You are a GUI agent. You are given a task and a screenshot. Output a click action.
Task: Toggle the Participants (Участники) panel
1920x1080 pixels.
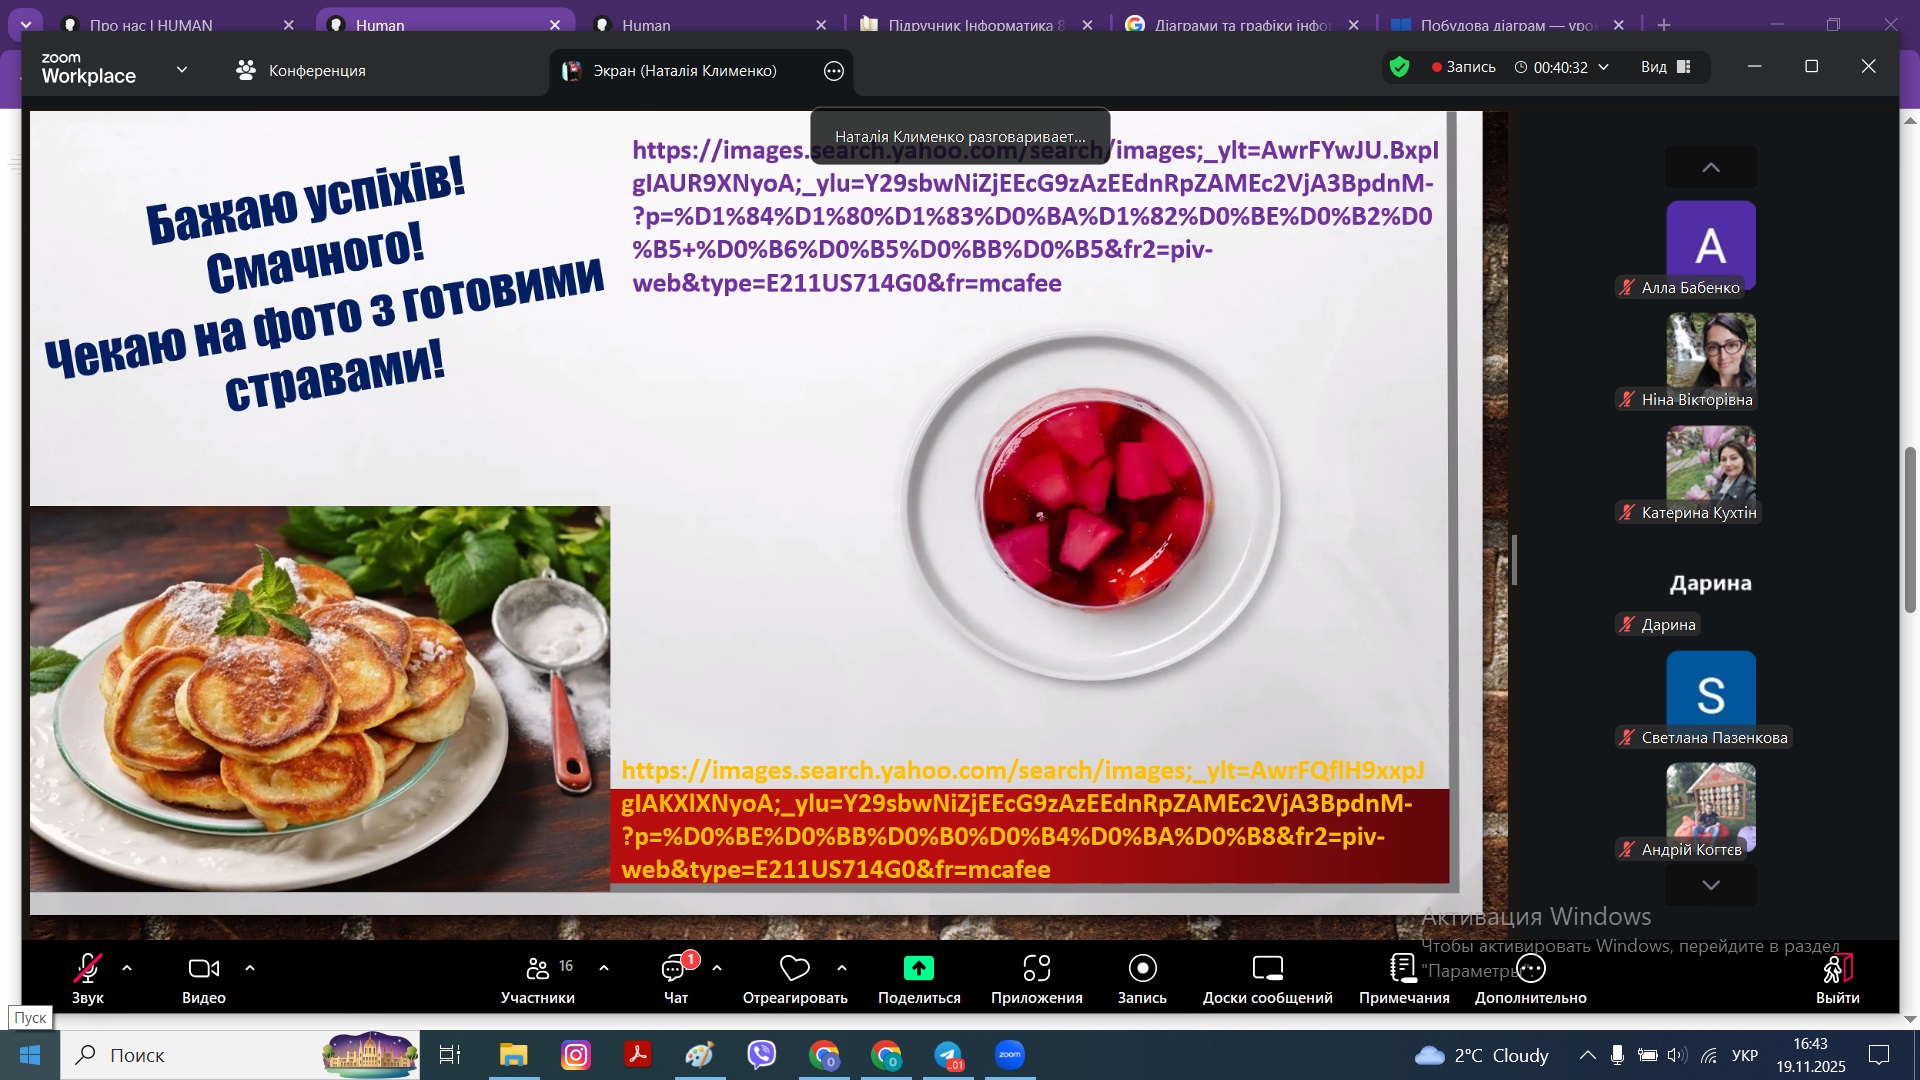click(538, 969)
